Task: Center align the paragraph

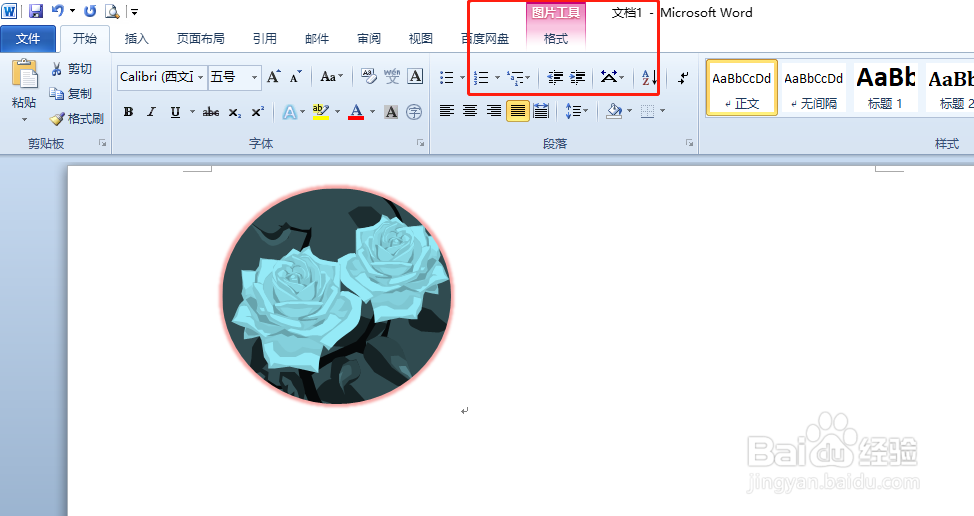Action: [x=470, y=111]
